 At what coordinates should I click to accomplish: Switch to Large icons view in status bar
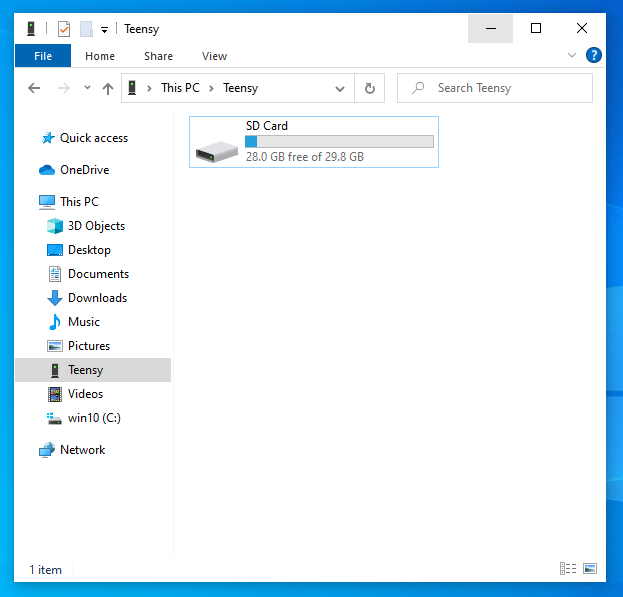click(590, 568)
